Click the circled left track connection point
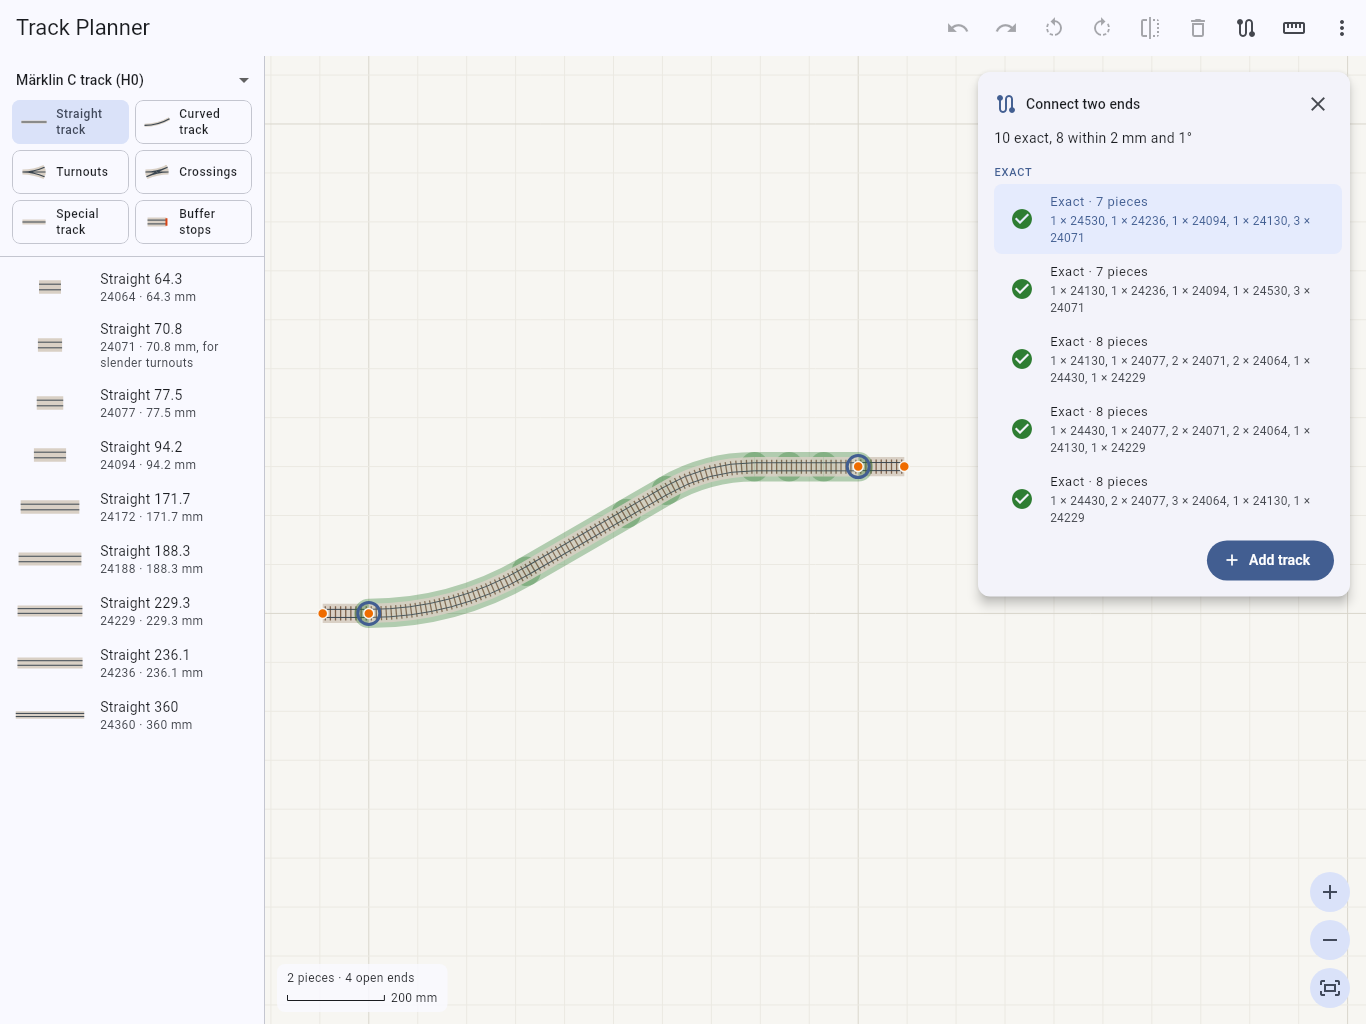The image size is (1366, 1024). [369, 613]
